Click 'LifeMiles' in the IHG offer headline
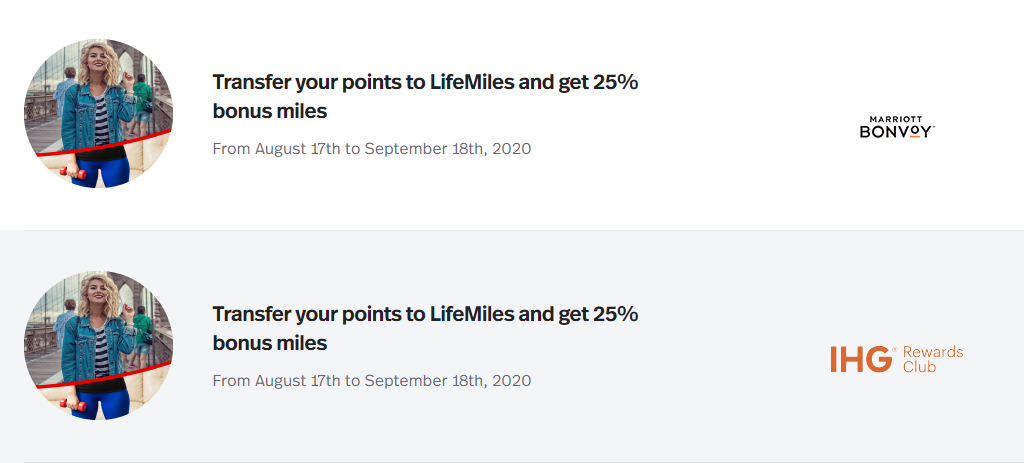 (x=472, y=315)
